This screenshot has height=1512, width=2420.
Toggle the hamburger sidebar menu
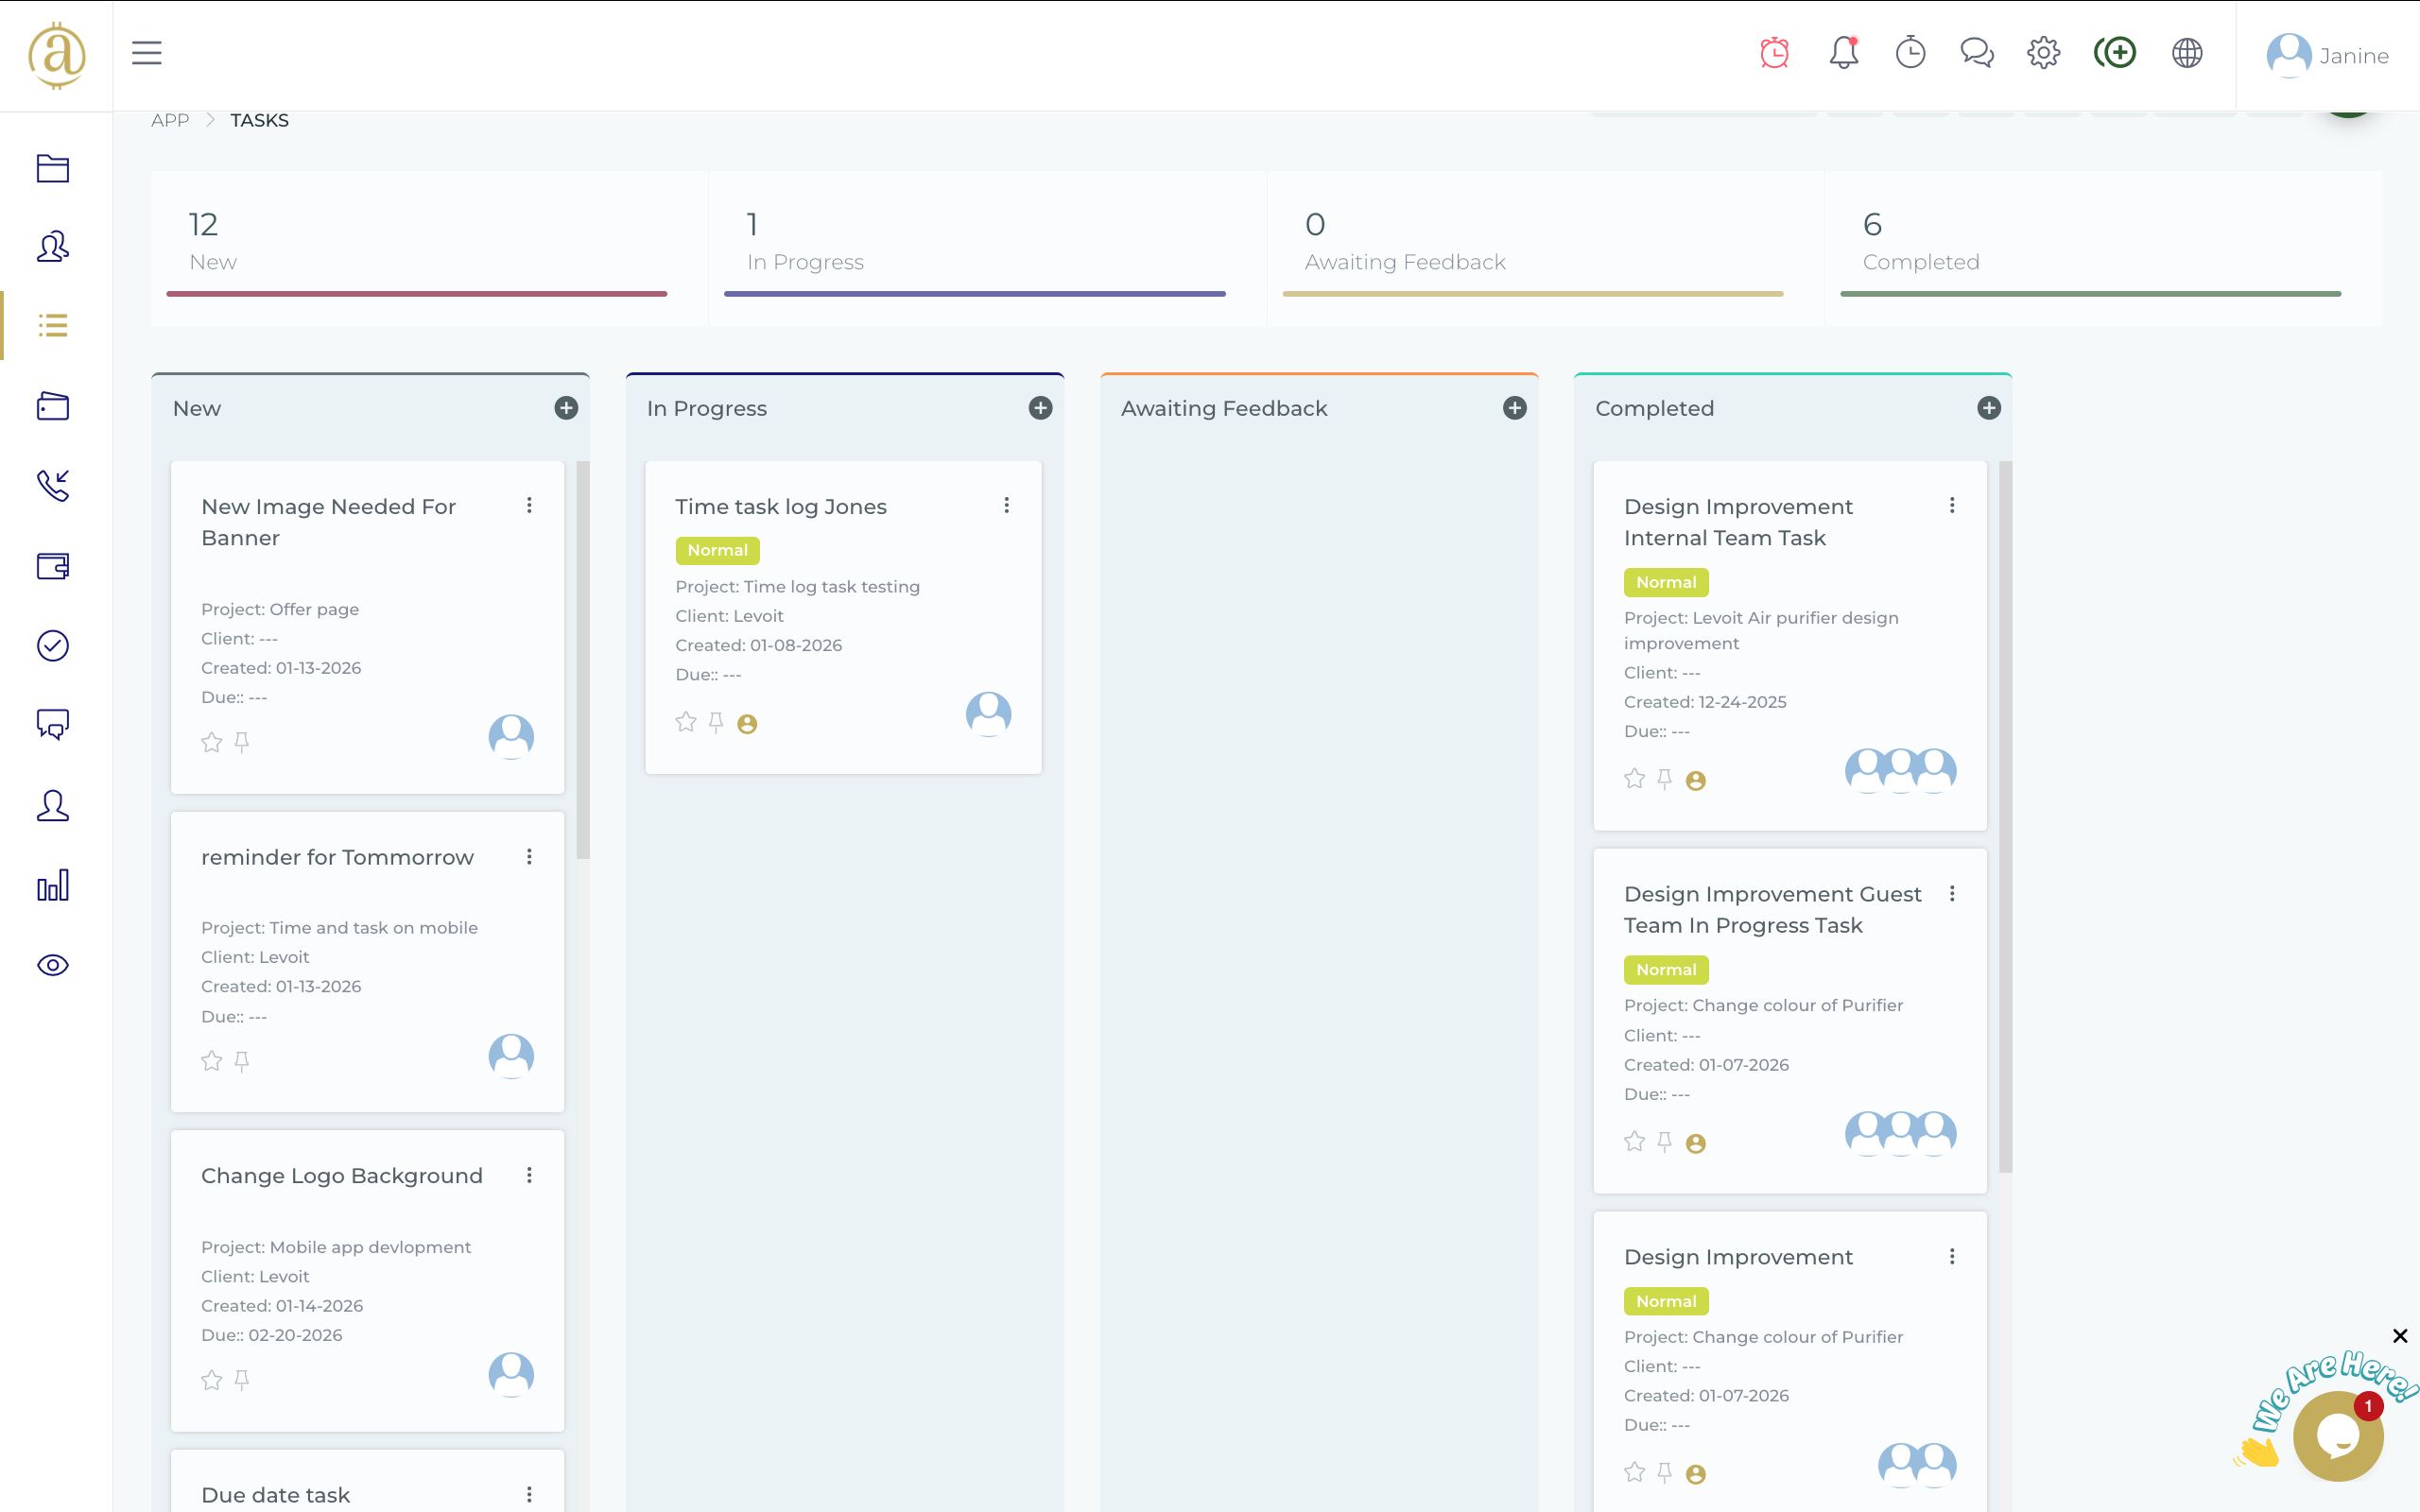(146, 53)
